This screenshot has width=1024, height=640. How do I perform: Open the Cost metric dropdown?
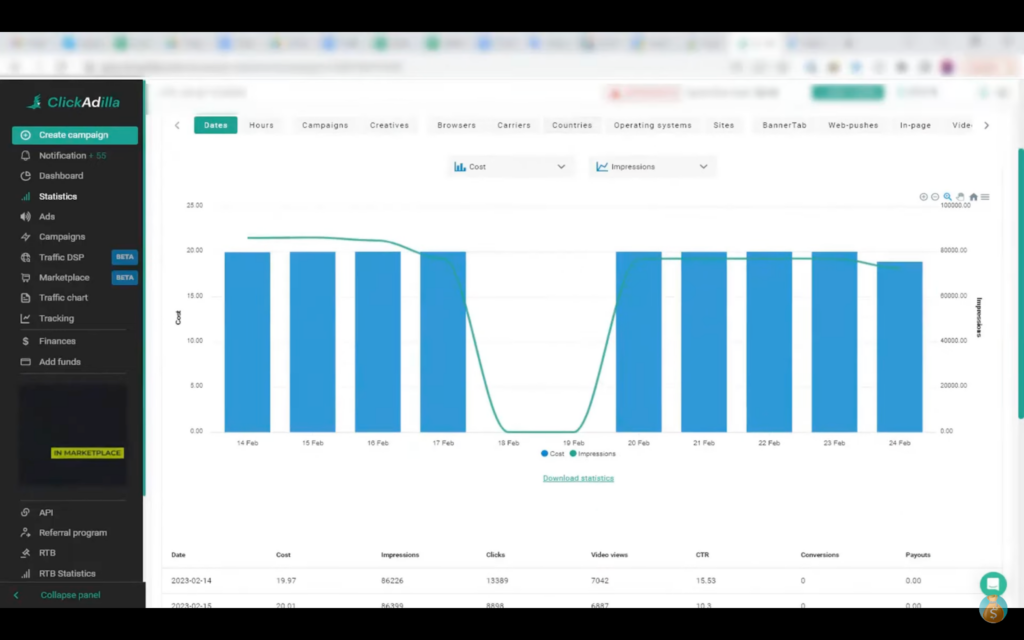[x=509, y=167]
